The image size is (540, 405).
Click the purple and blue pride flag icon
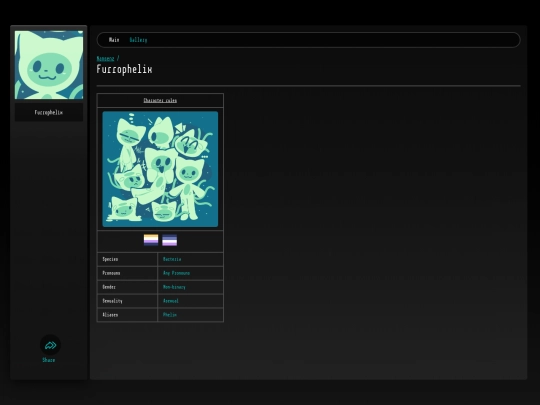point(169,240)
